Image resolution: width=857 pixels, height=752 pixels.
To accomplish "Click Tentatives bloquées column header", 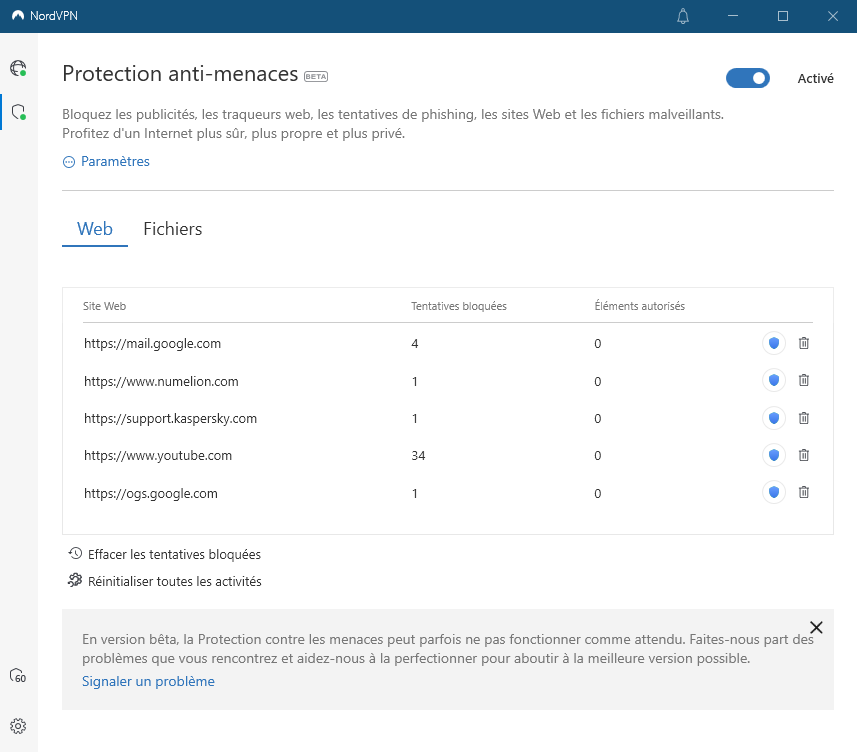I will [459, 306].
